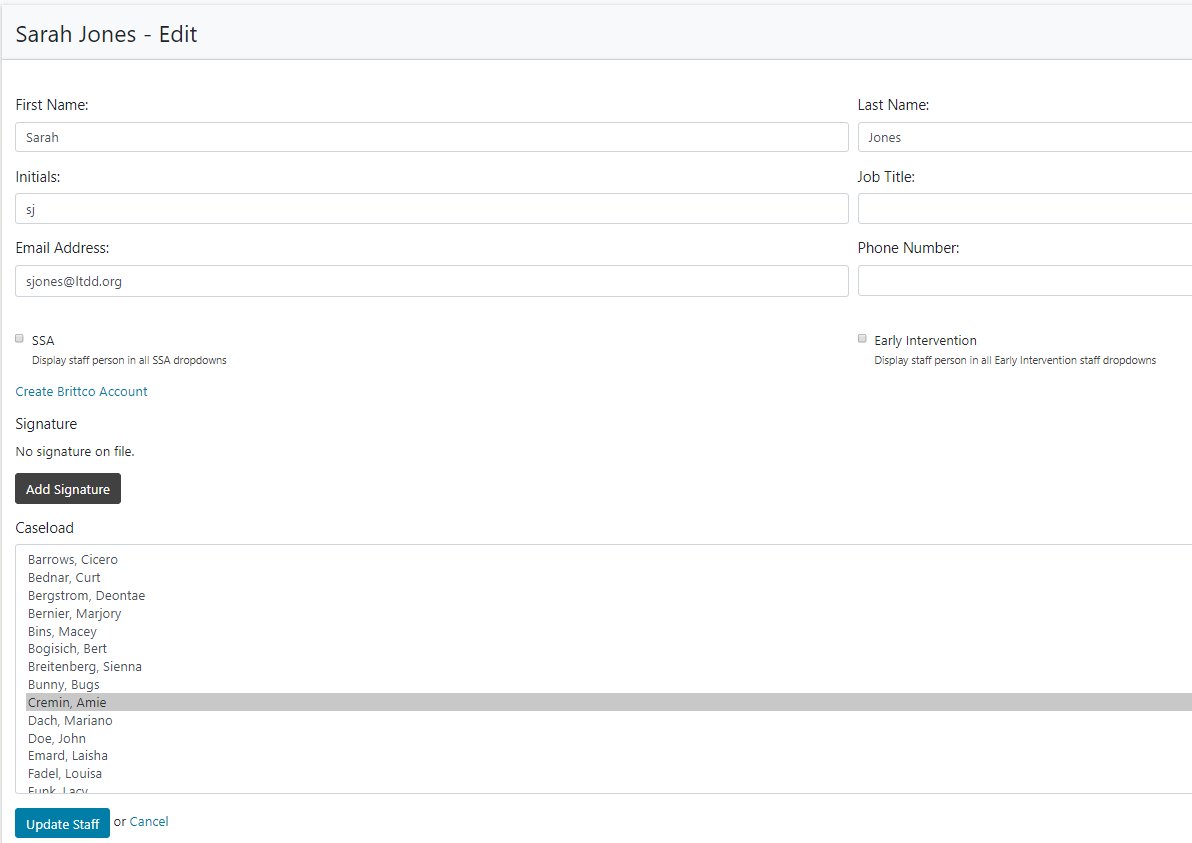Check the SSA checkbox
This screenshot has height=843, width=1192.
[x=19, y=339]
